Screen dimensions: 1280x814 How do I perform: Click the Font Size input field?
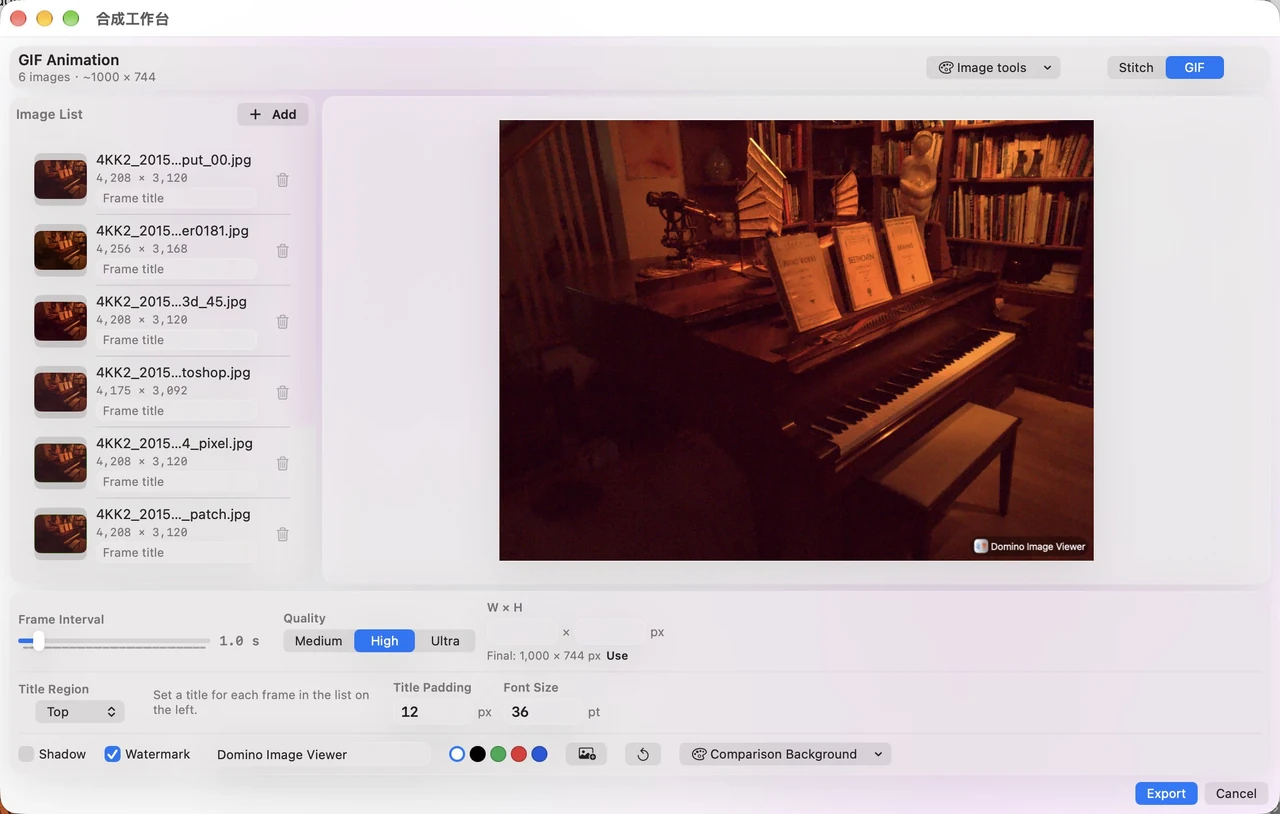(x=543, y=712)
